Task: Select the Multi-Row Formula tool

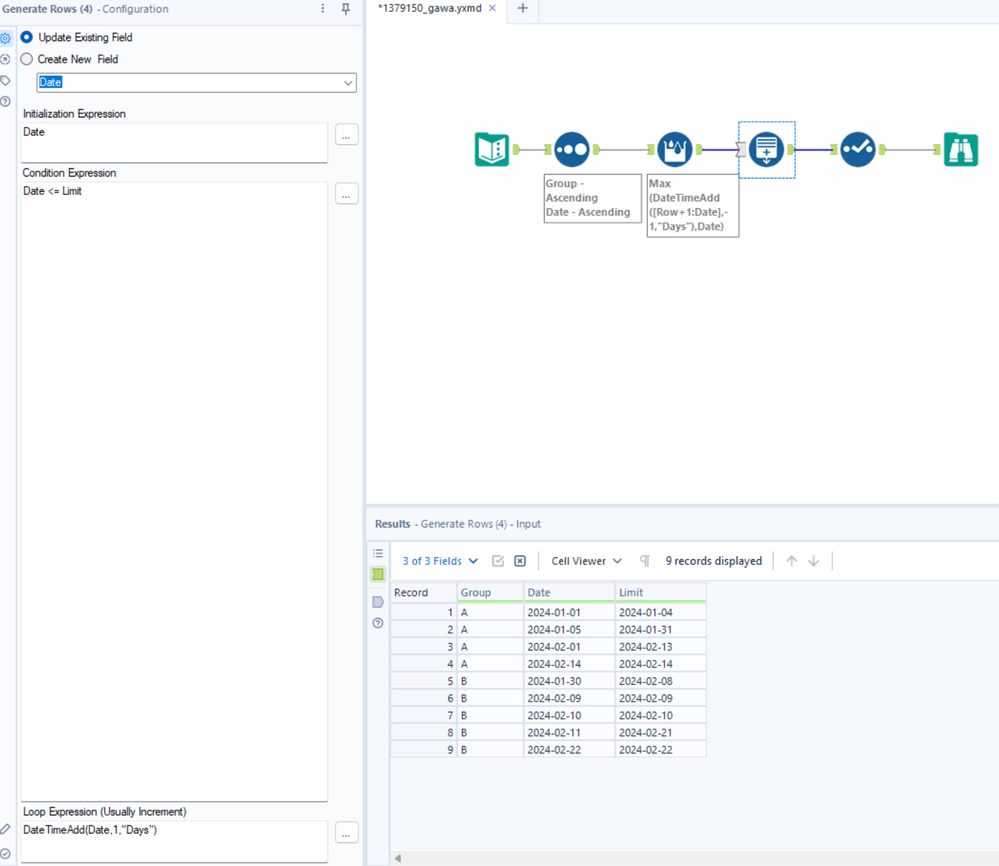Action: [x=675, y=149]
